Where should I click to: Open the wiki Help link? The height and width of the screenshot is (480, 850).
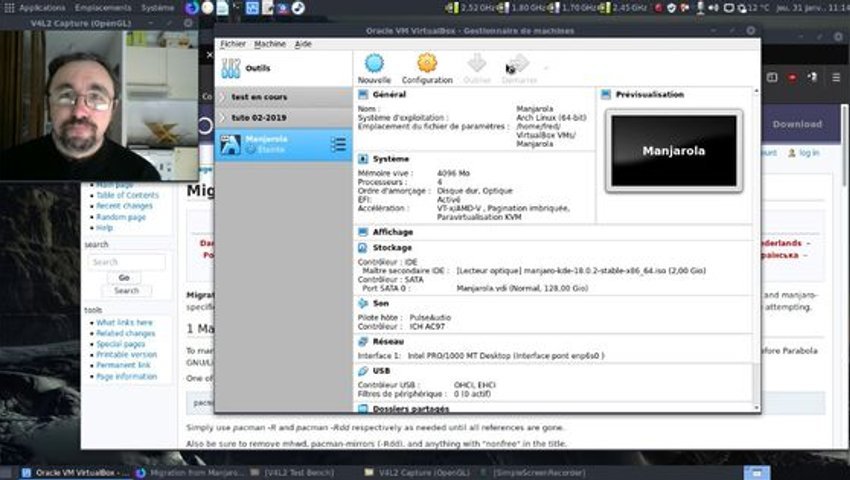tap(104, 228)
